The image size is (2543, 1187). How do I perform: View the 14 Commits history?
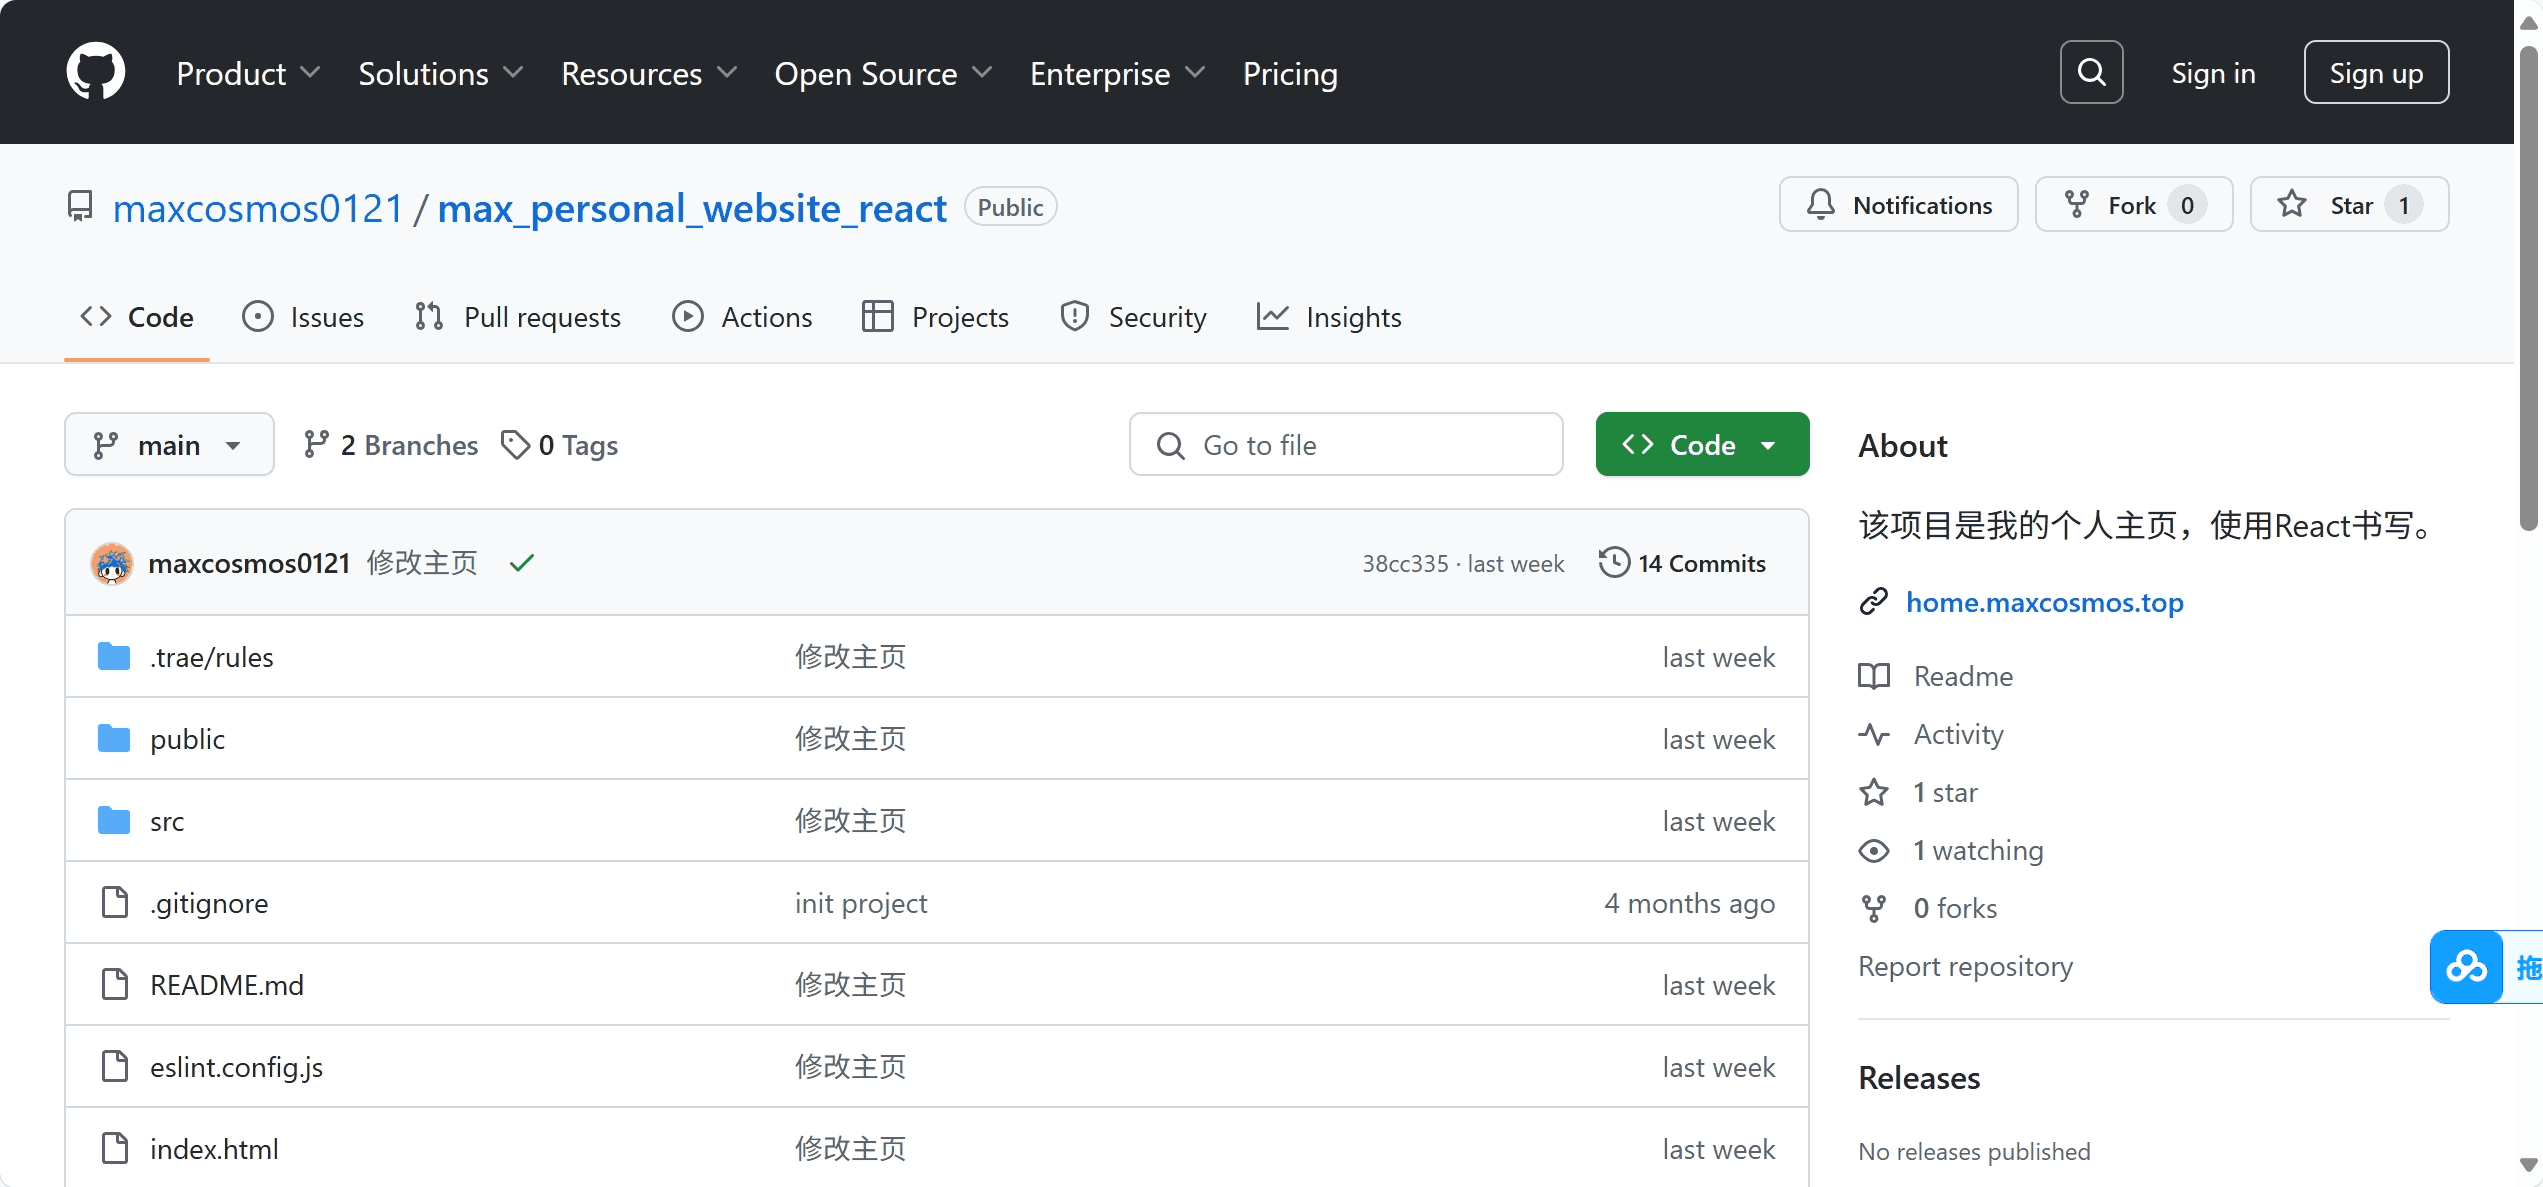[1682, 563]
